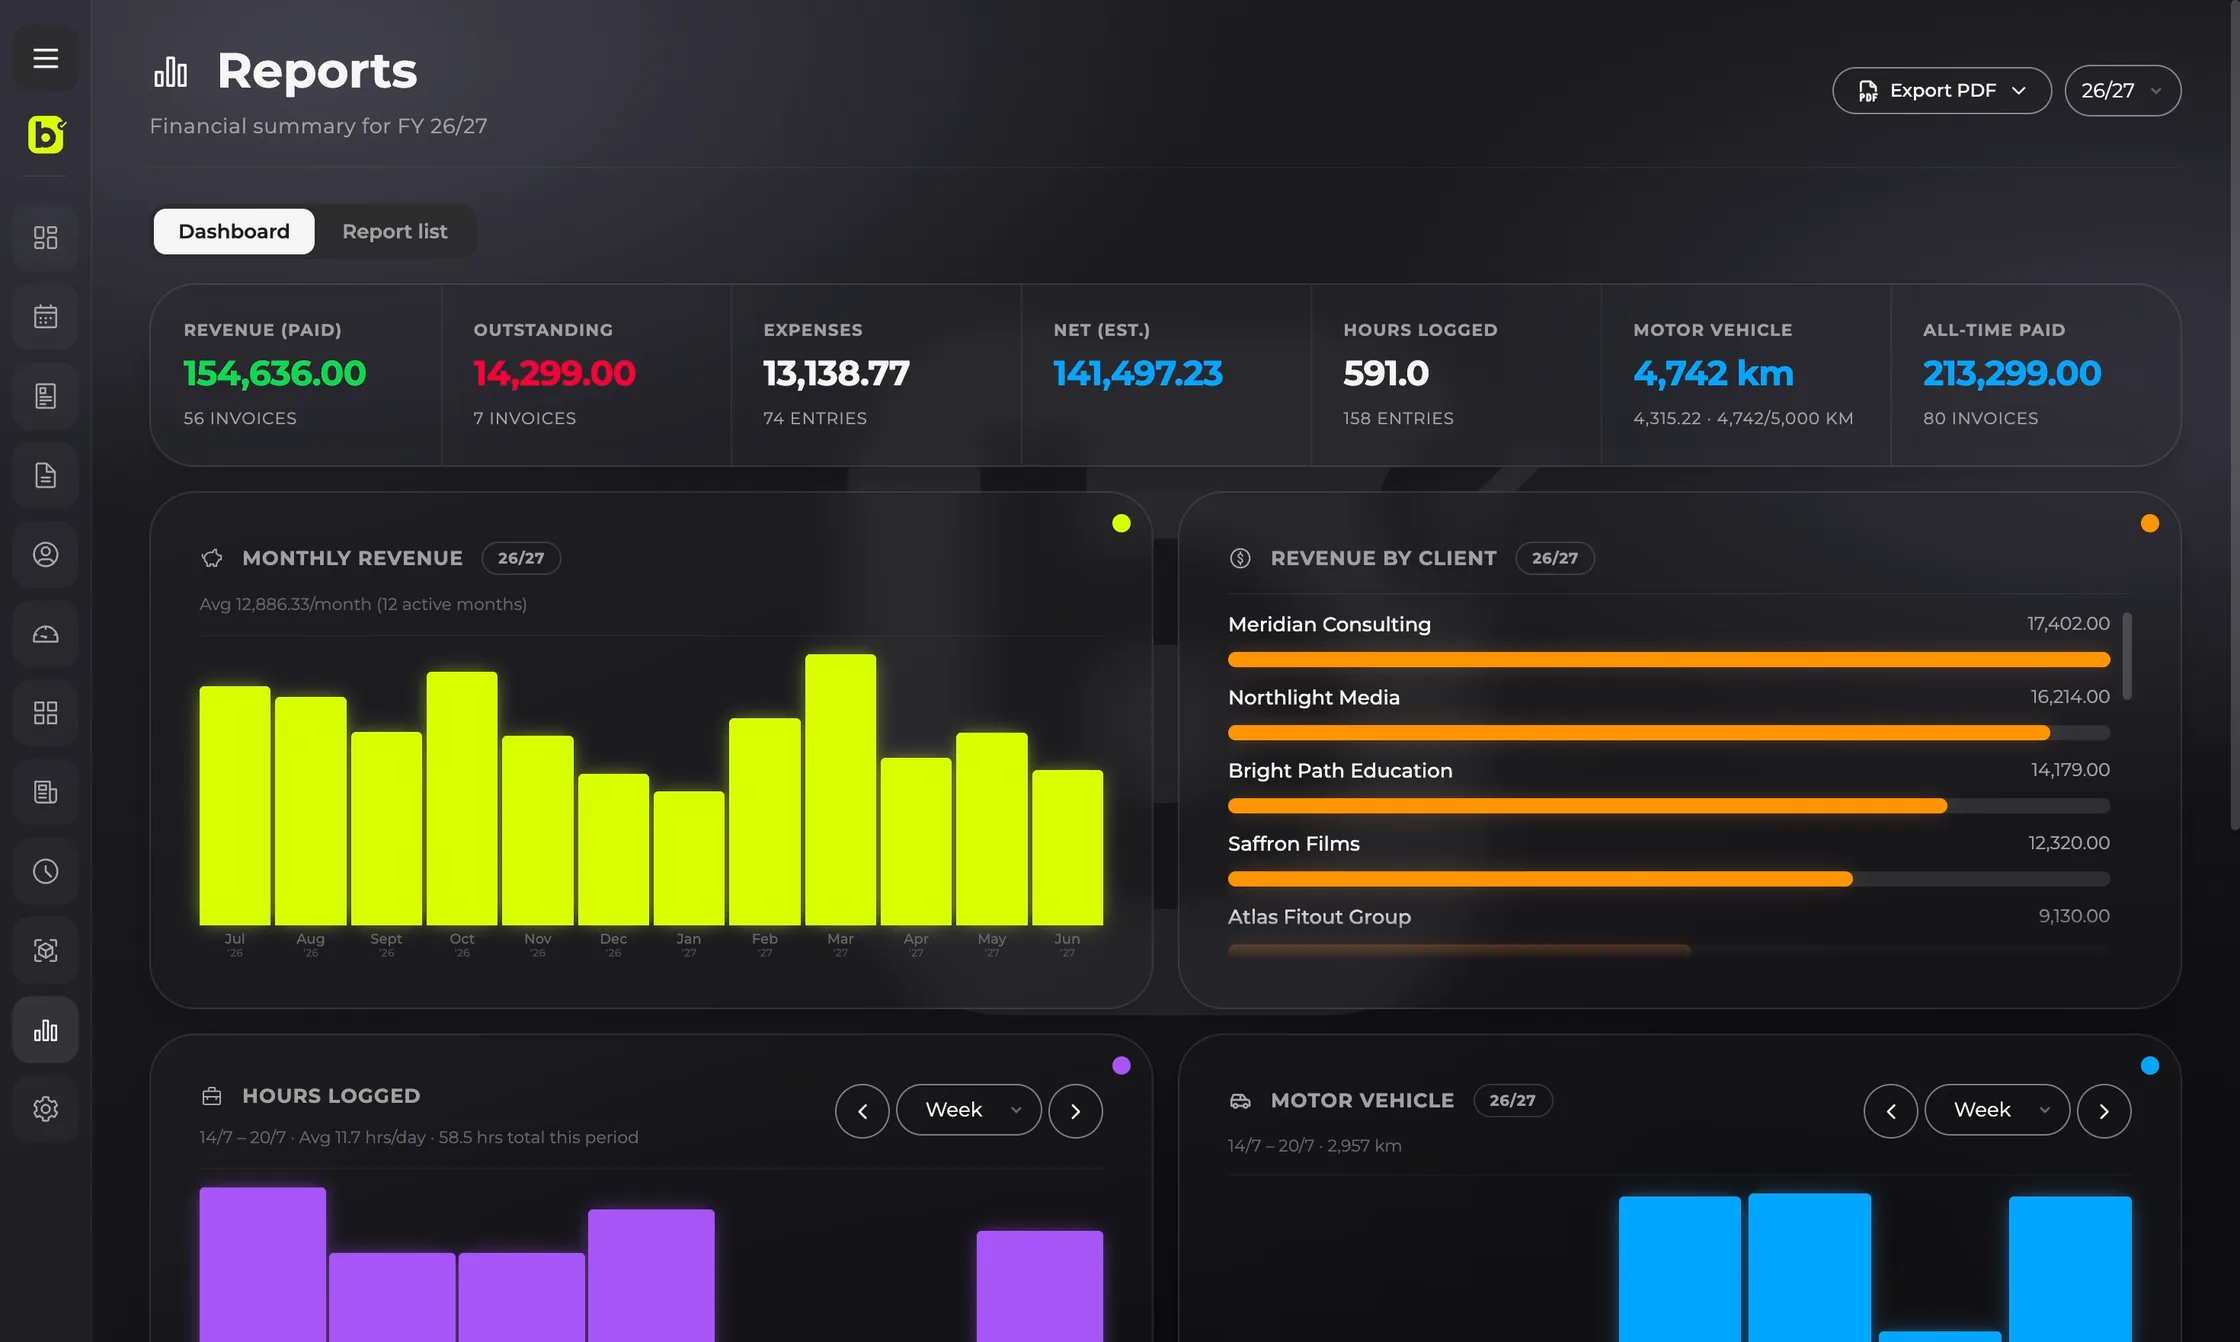Go to previous period in Hours Logged
This screenshot has width=2240, height=1342.
pyautogui.click(x=862, y=1111)
